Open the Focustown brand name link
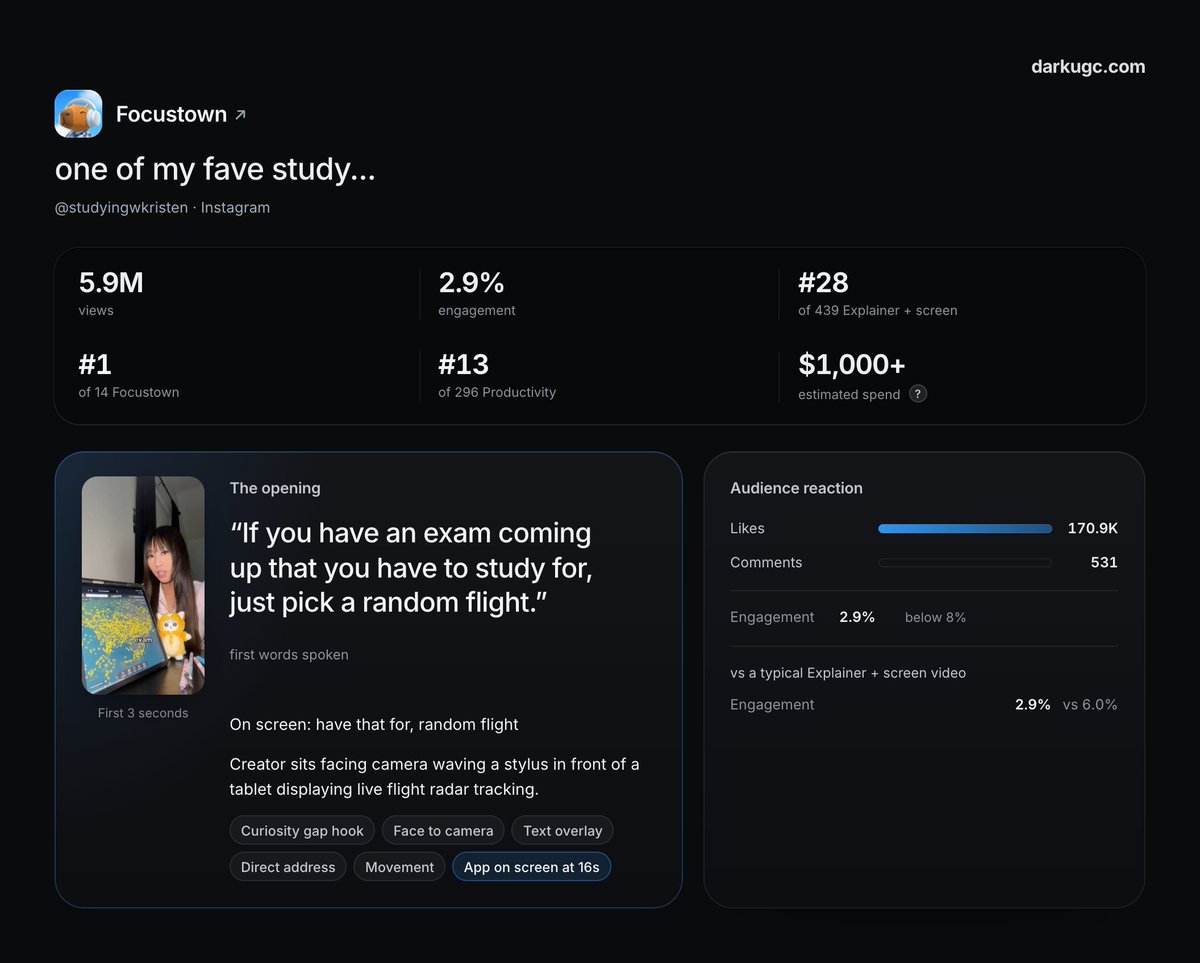Image resolution: width=1200 pixels, height=963 pixels. 171,114
